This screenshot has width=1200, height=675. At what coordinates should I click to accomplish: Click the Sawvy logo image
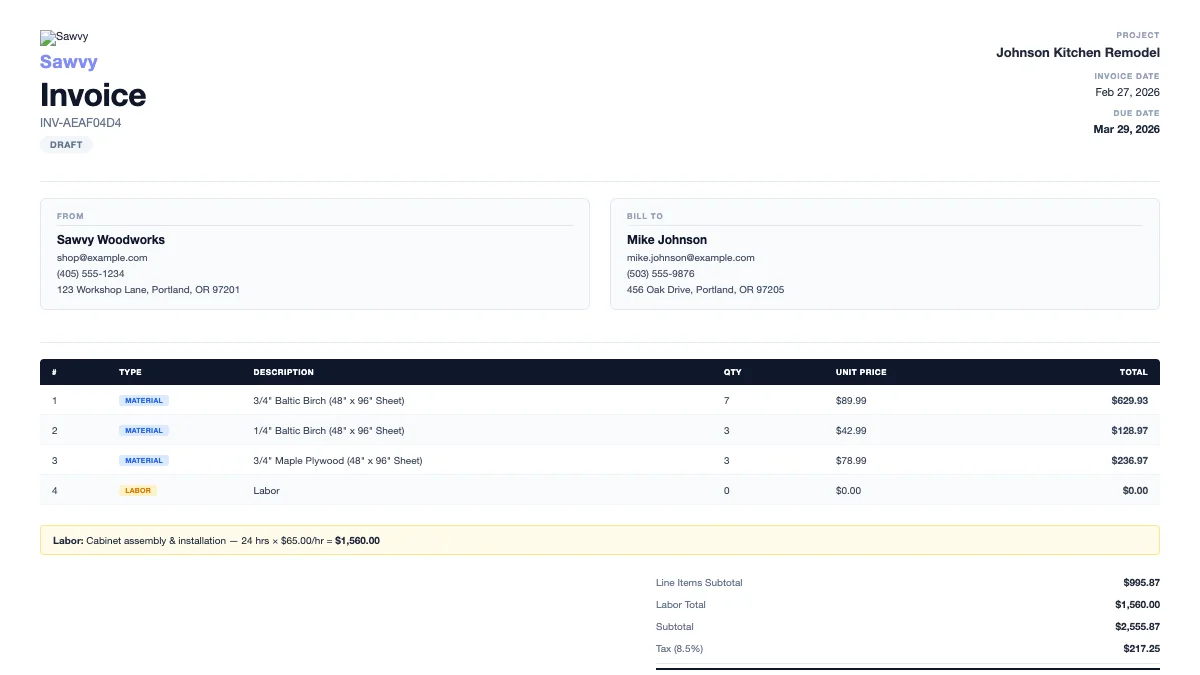pyautogui.click(x=63, y=37)
